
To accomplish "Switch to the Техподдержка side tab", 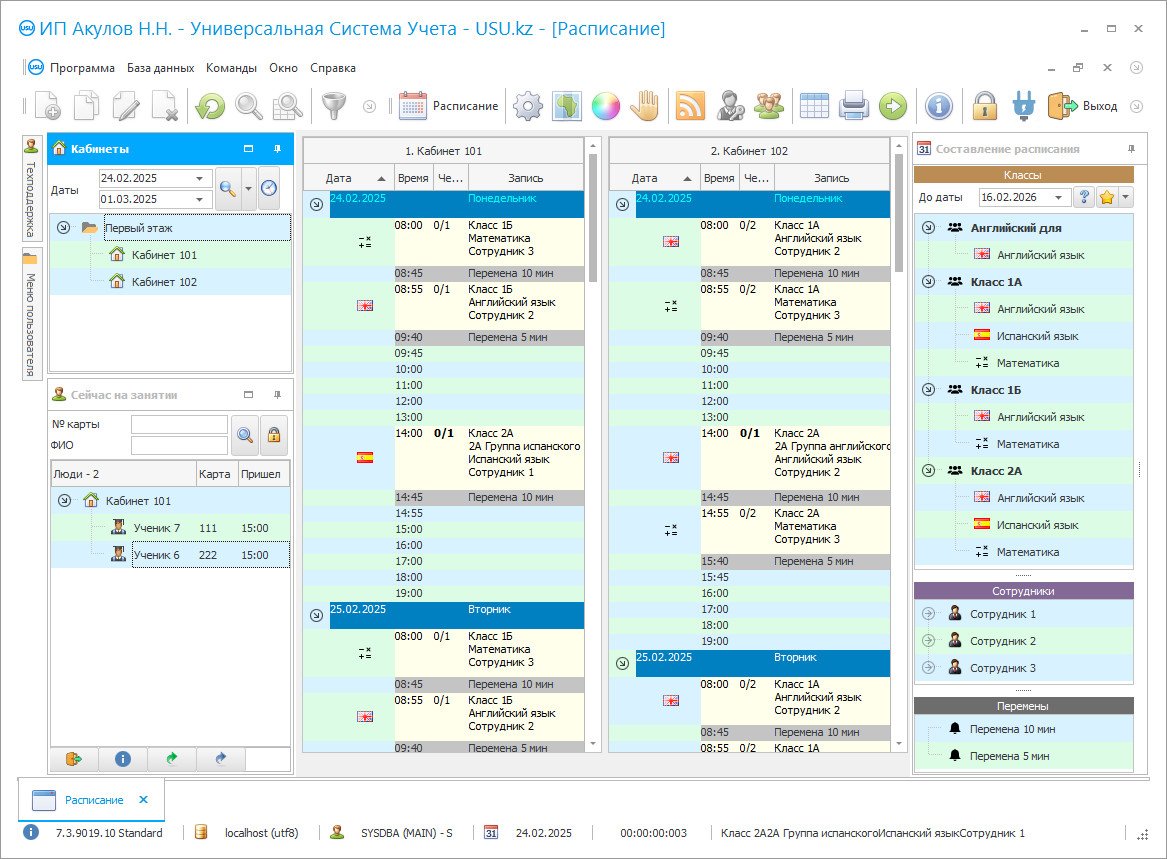I will 31,186.
